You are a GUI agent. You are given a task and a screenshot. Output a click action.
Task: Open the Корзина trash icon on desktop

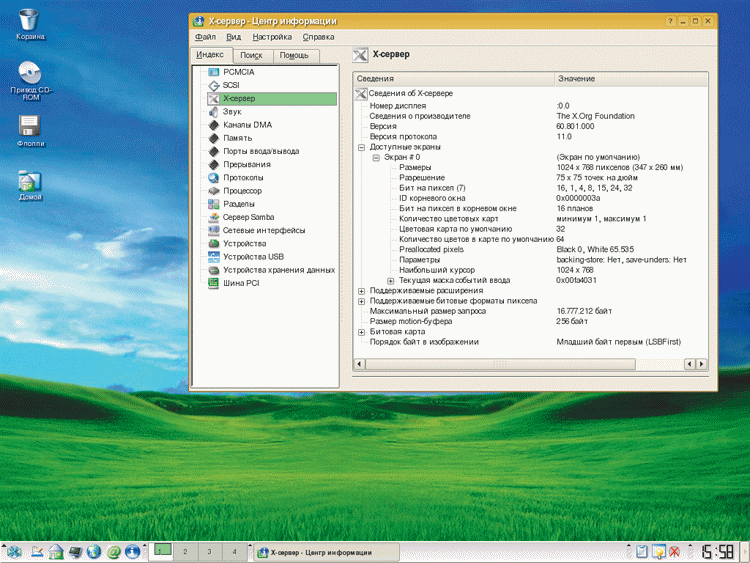29,20
